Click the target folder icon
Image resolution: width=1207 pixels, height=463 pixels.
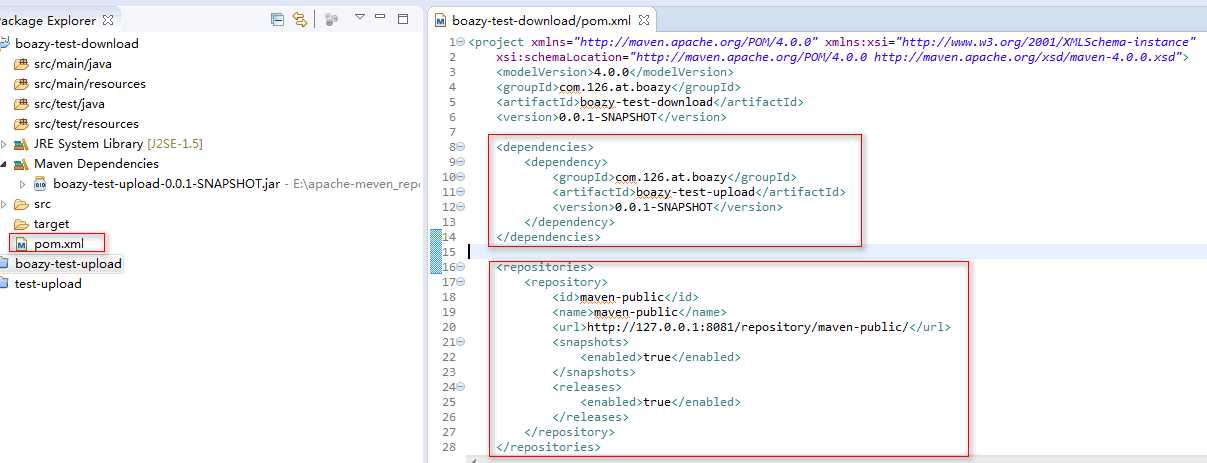tap(21, 223)
